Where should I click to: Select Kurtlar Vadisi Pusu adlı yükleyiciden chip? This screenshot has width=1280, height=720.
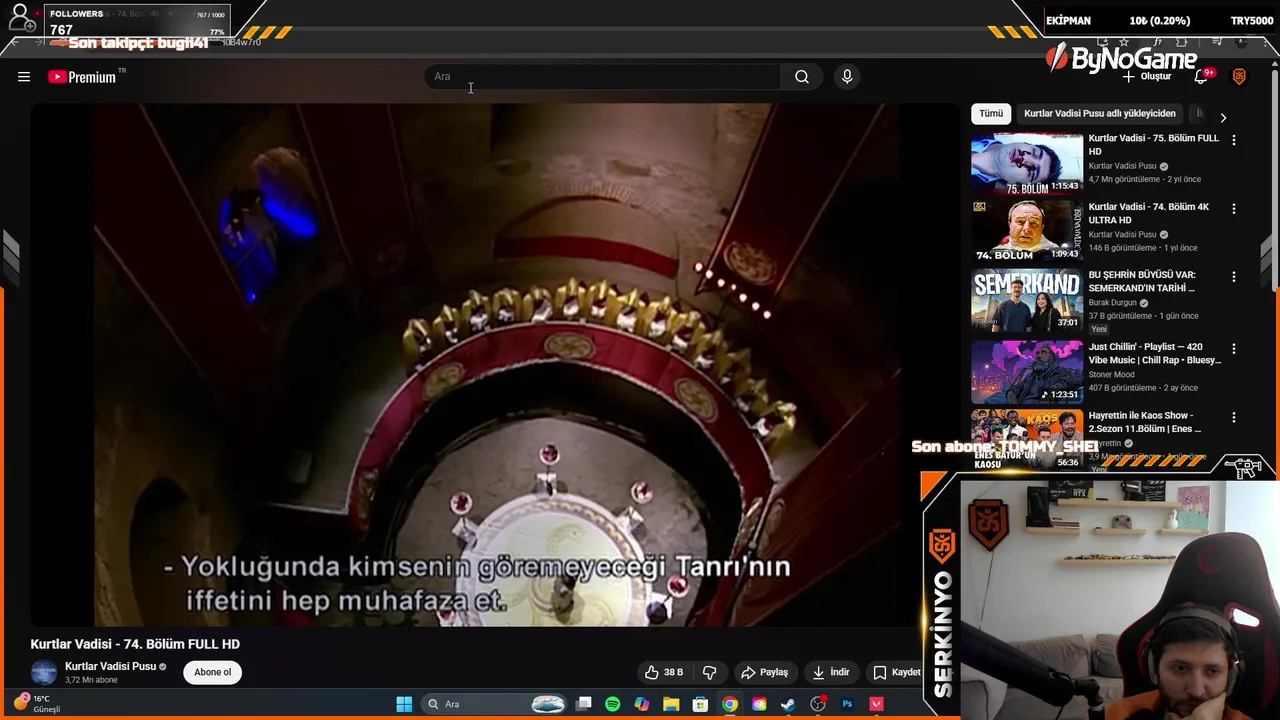(x=1099, y=113)
